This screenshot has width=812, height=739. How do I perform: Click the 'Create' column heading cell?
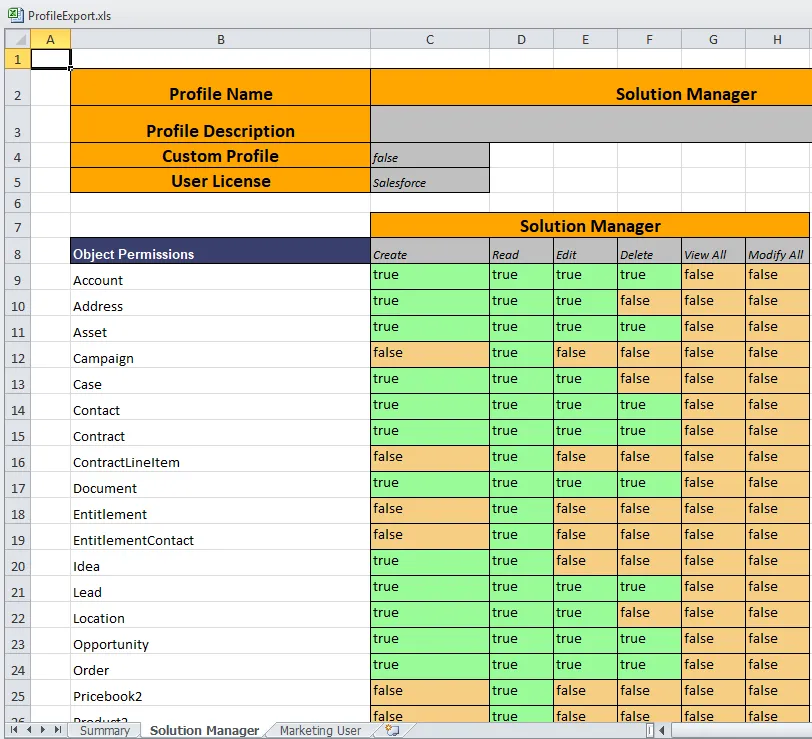pyautogui.click(x=430, y=251)
